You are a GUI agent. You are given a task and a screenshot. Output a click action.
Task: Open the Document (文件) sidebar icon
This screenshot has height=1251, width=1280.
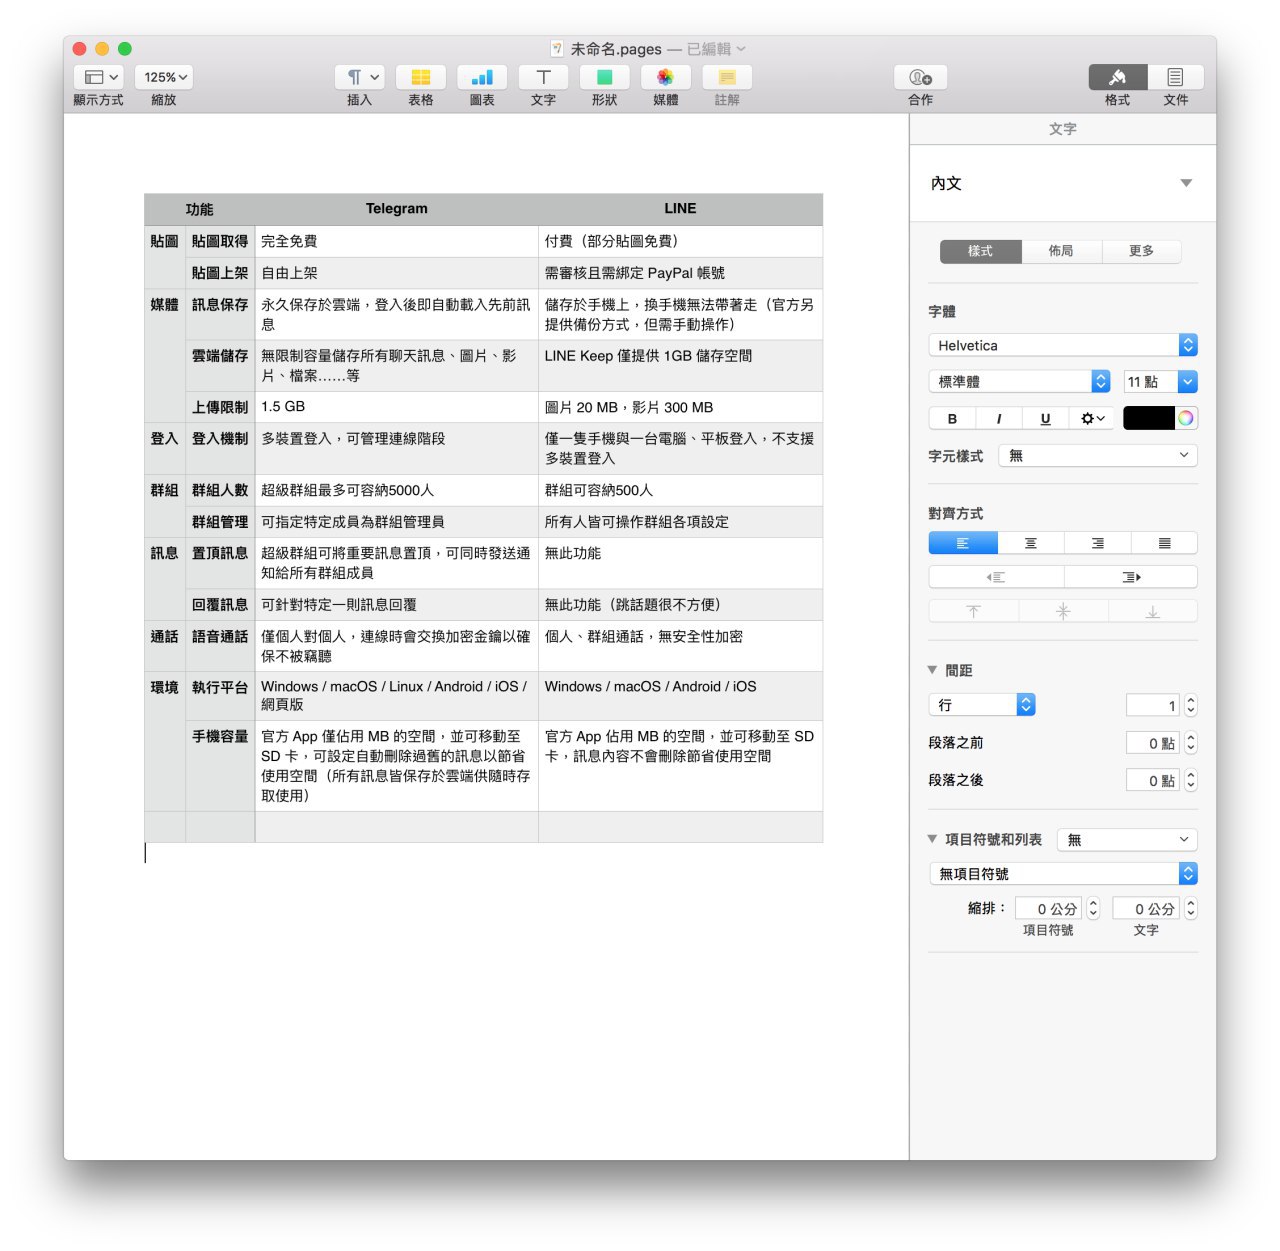tap(1175, 78)
